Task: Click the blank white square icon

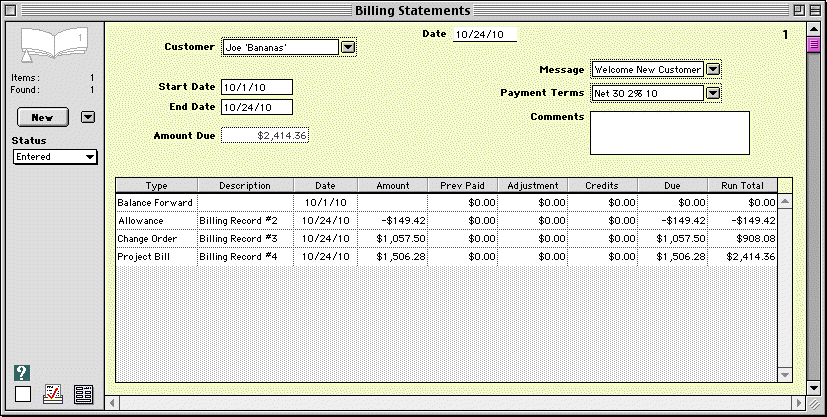Action: coord(23,394)
